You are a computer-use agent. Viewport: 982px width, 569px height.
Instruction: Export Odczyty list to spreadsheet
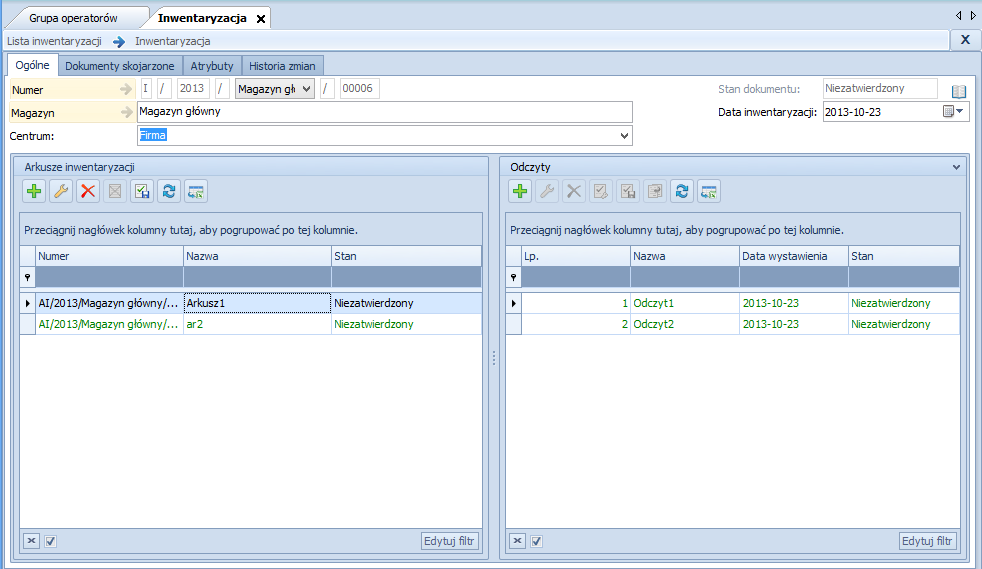[x=709, y=192]
